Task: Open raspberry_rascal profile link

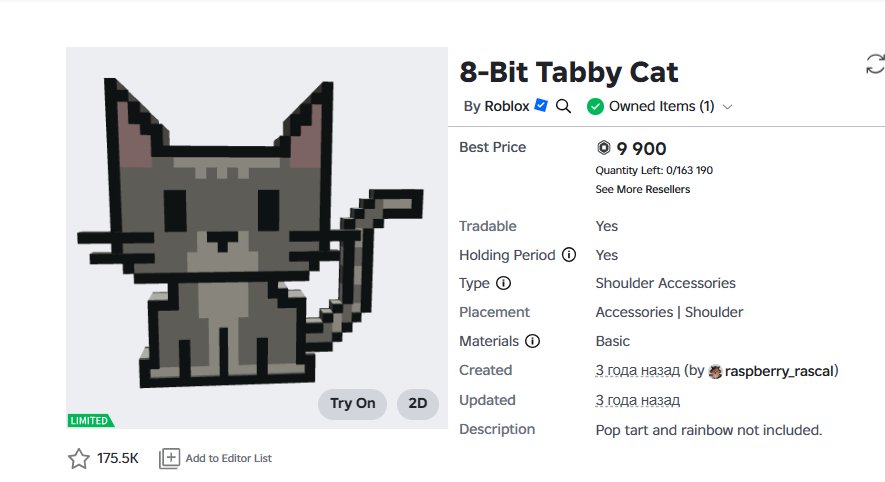Action: coord(779,371)
